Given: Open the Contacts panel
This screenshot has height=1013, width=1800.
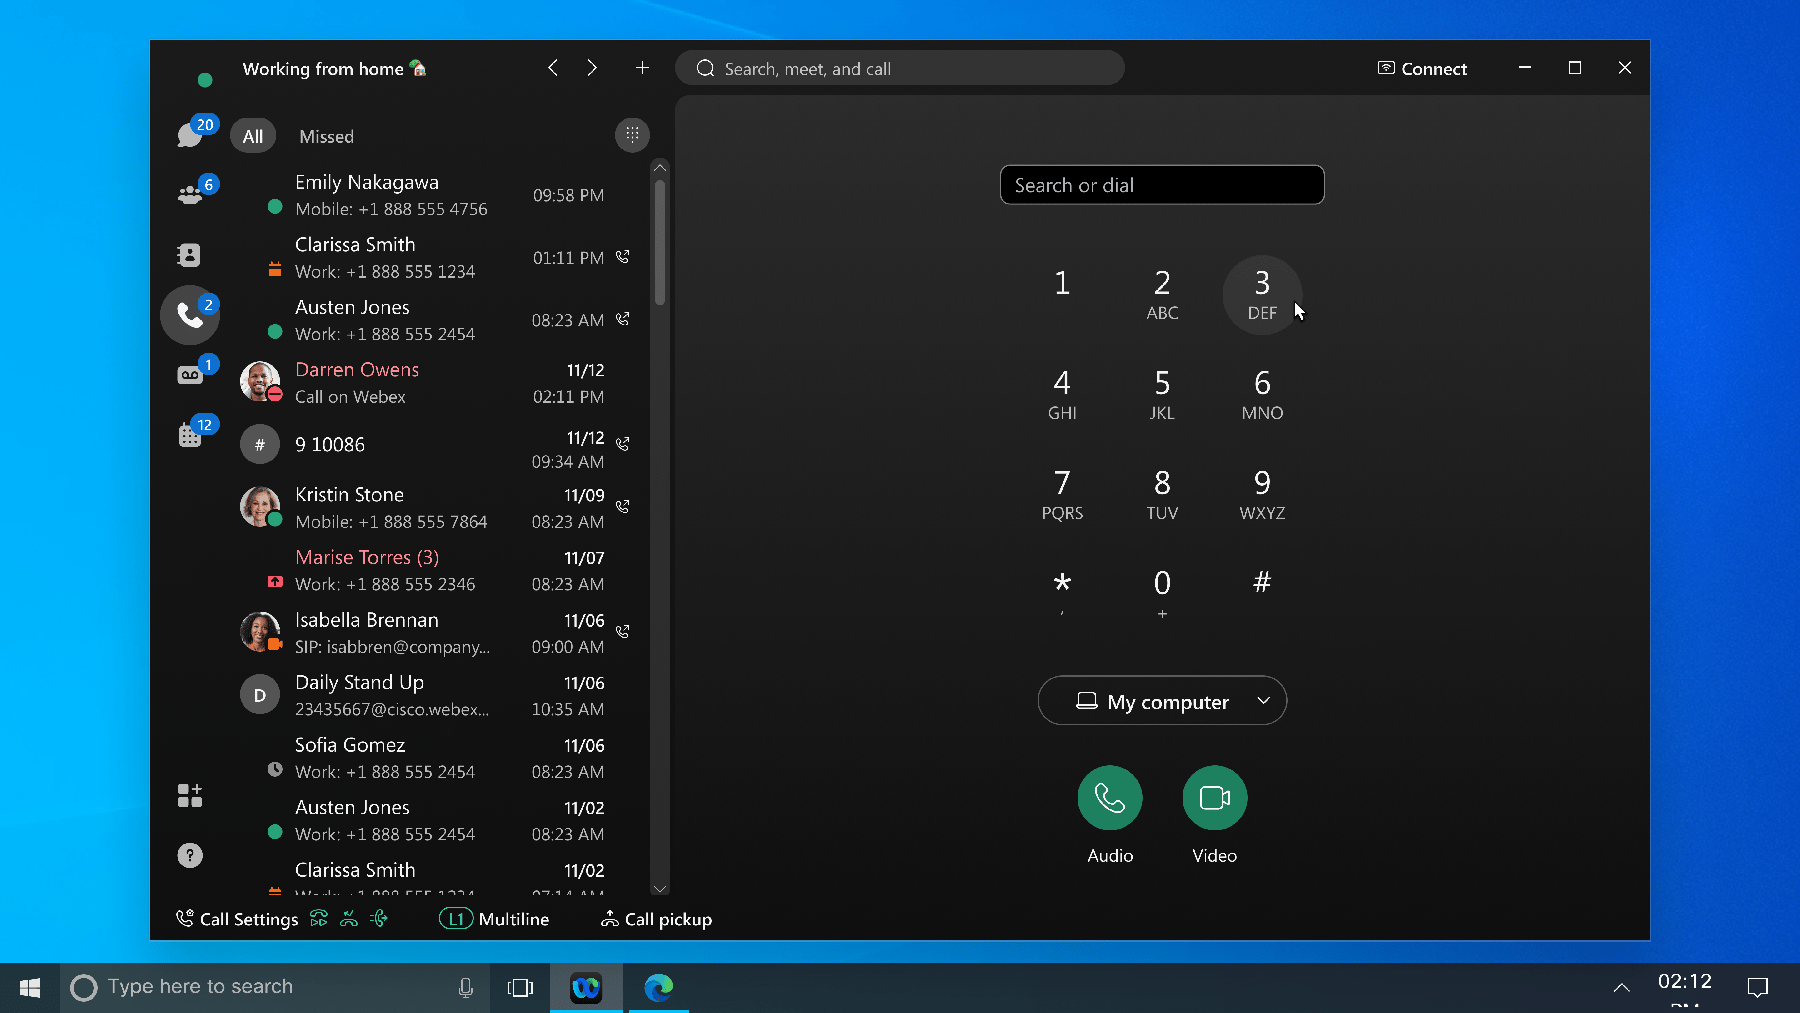Looking at the screenshot, I should pos(189,255).
